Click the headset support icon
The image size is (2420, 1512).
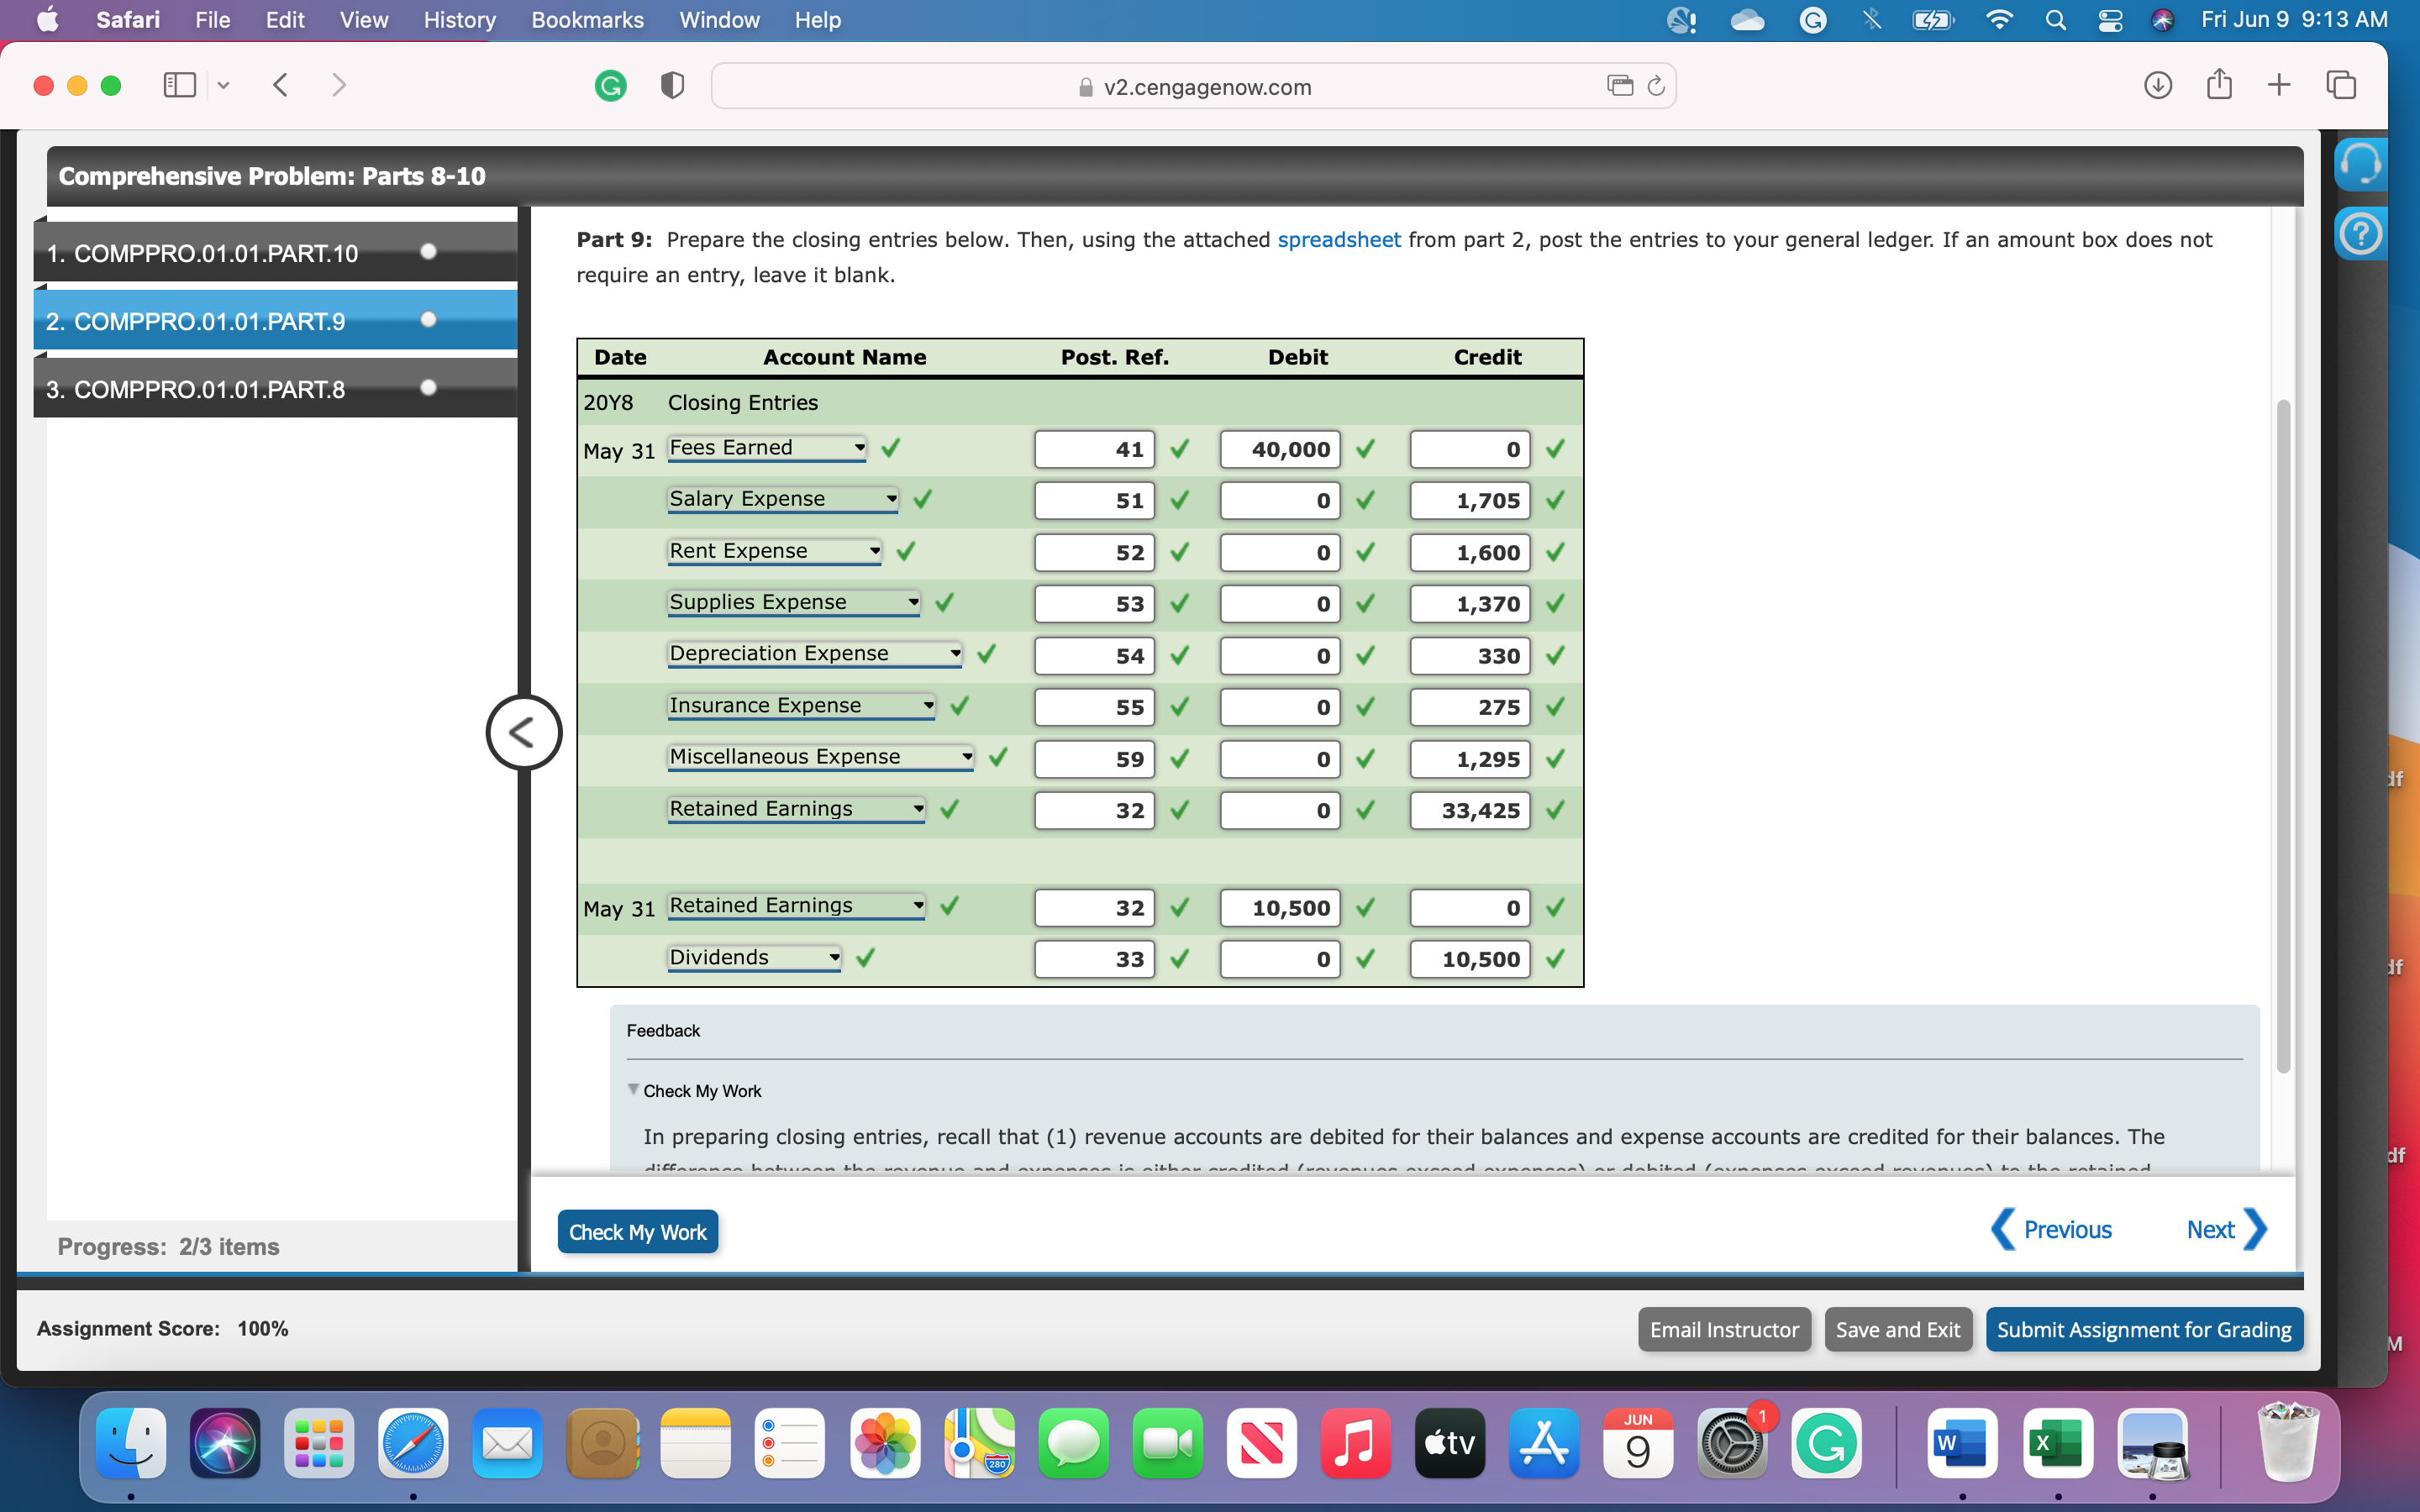click(x=2361, y=163)
